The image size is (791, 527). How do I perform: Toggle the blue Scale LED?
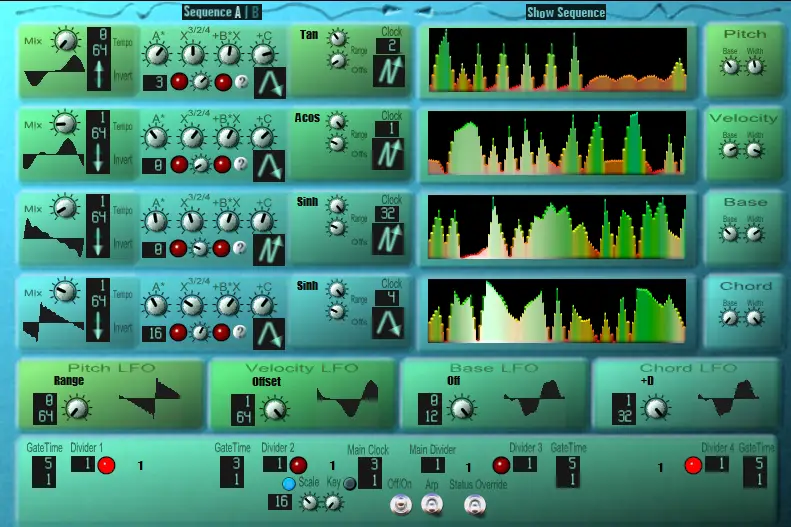pyautogui.click(x=289, y=484)
